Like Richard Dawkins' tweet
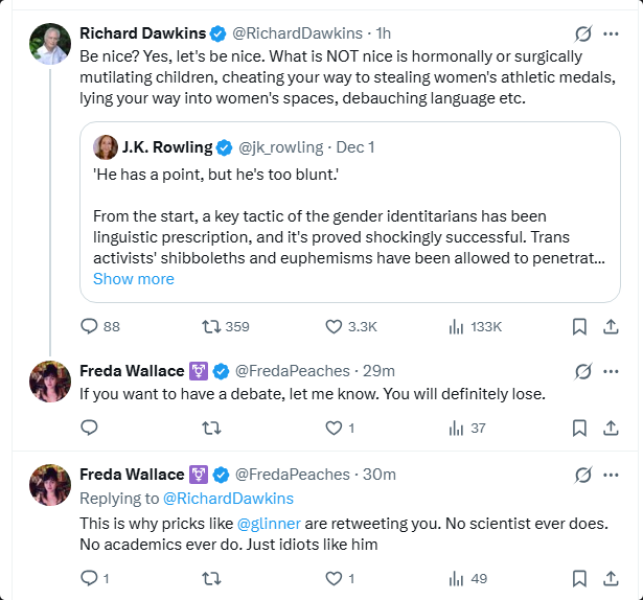This screenshot has width=643, height=600. coord(334,326)
